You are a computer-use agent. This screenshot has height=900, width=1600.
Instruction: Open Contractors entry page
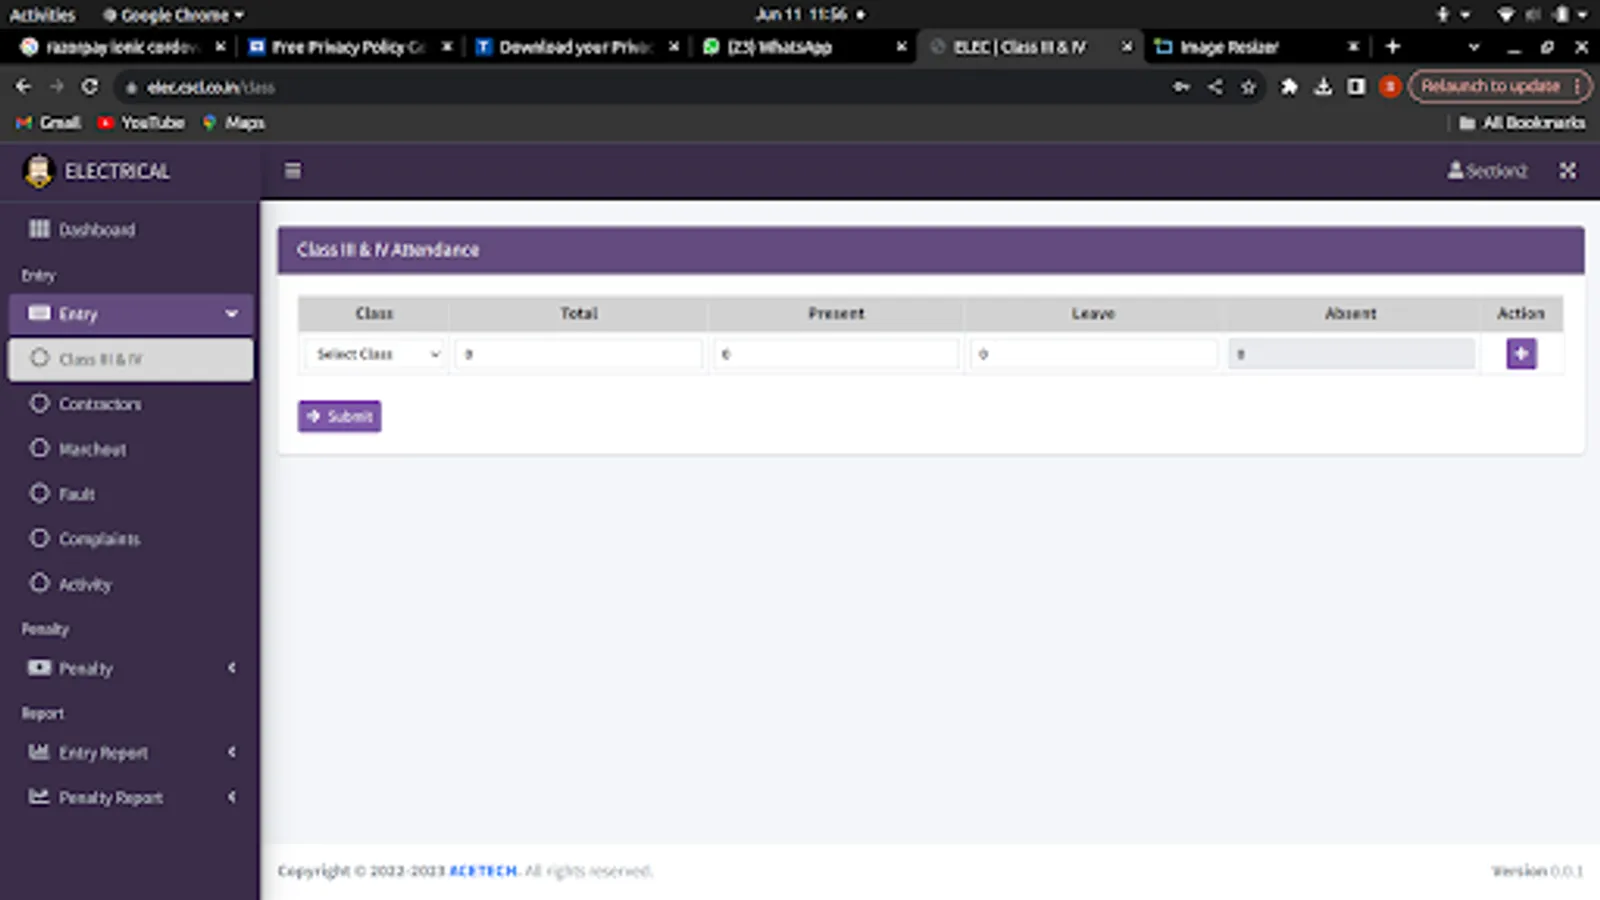130,404
